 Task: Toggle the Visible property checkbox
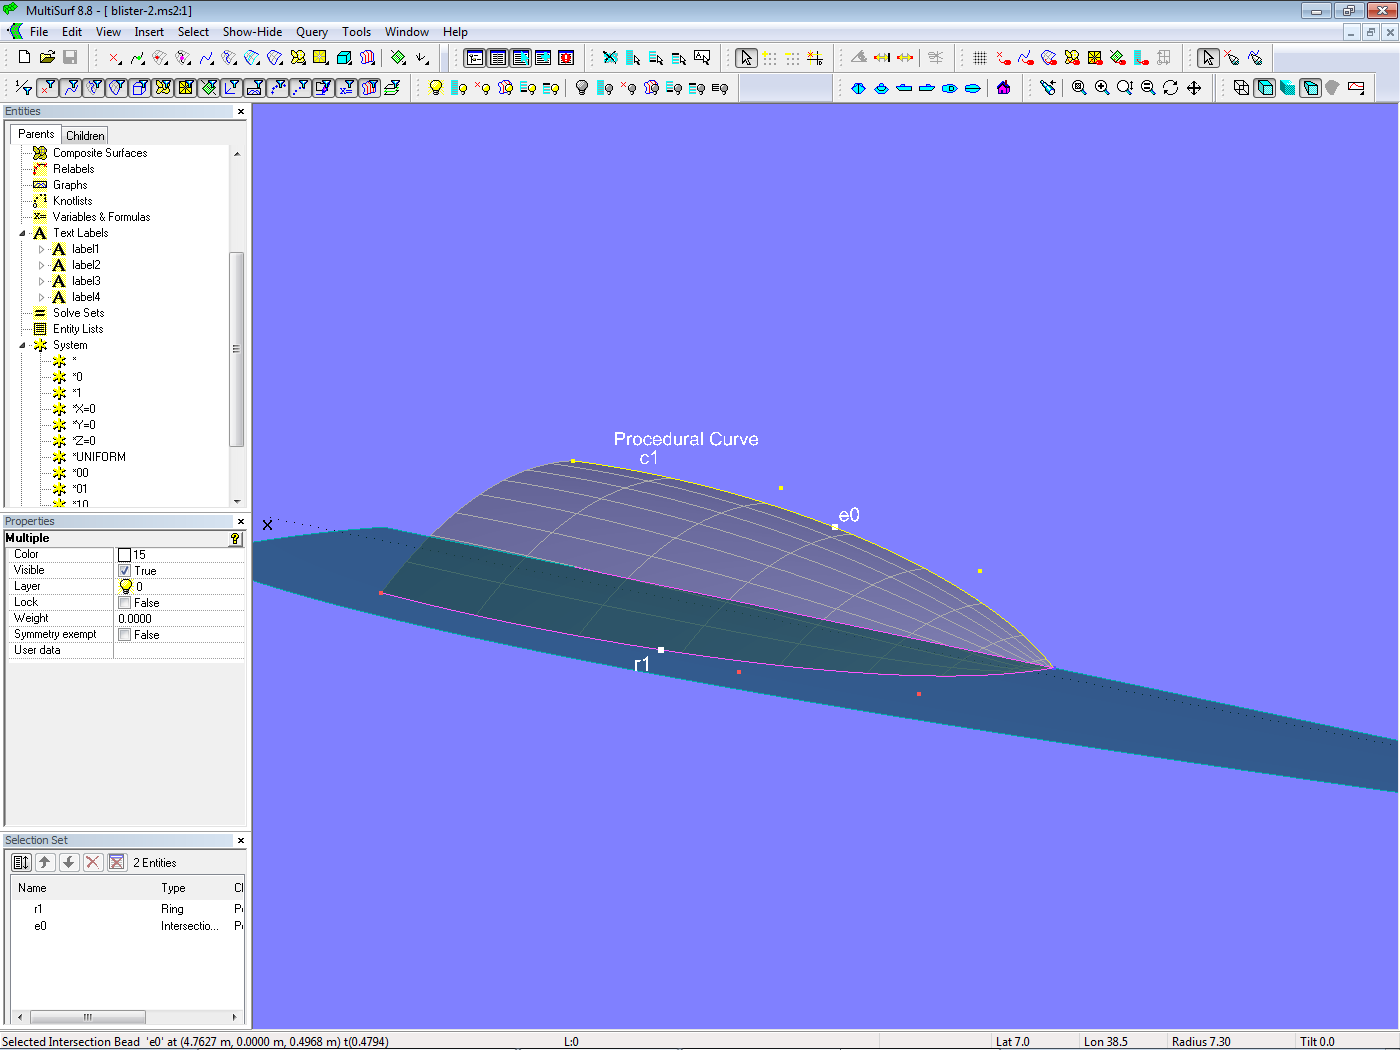(x=125, y=570)
